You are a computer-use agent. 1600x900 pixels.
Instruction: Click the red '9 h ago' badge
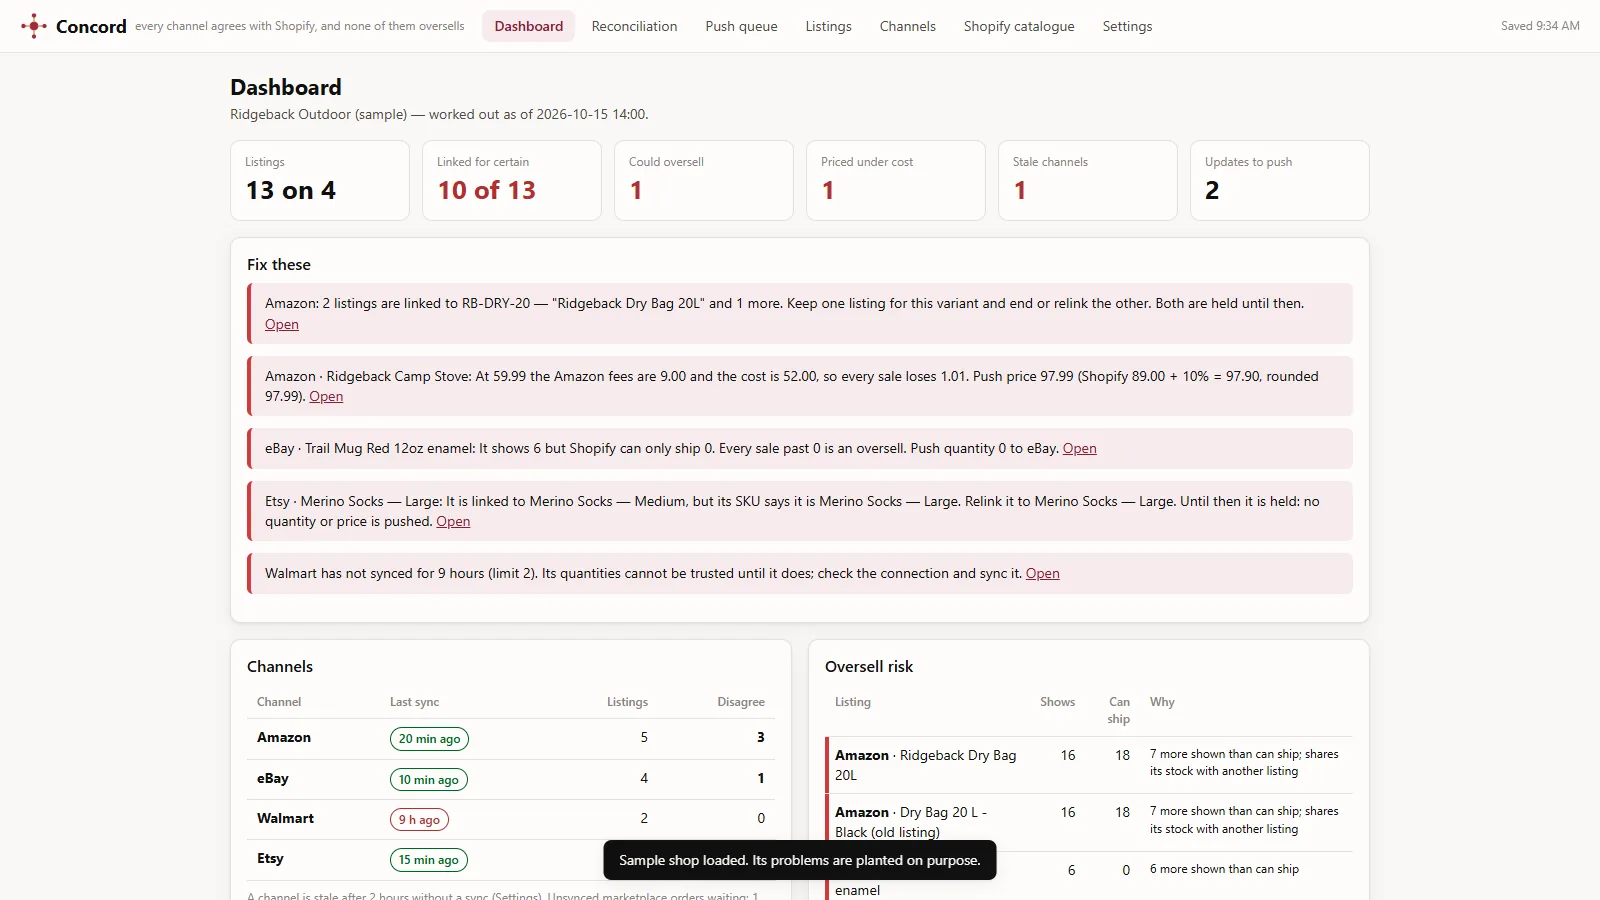tap(419, 820)
